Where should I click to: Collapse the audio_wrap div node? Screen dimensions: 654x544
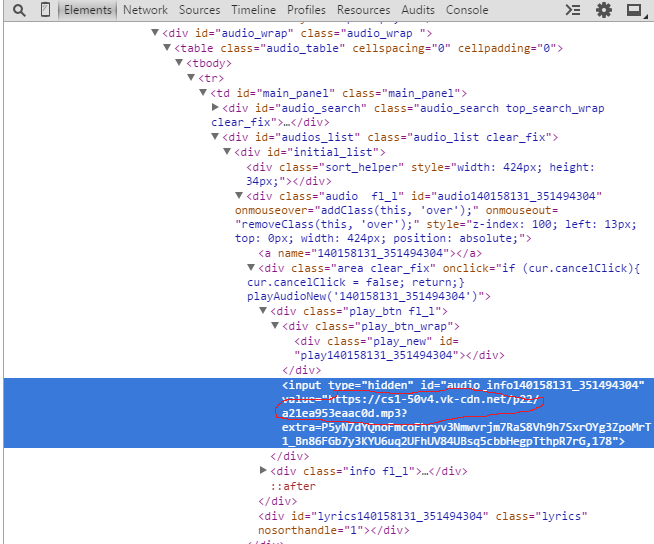155,32
